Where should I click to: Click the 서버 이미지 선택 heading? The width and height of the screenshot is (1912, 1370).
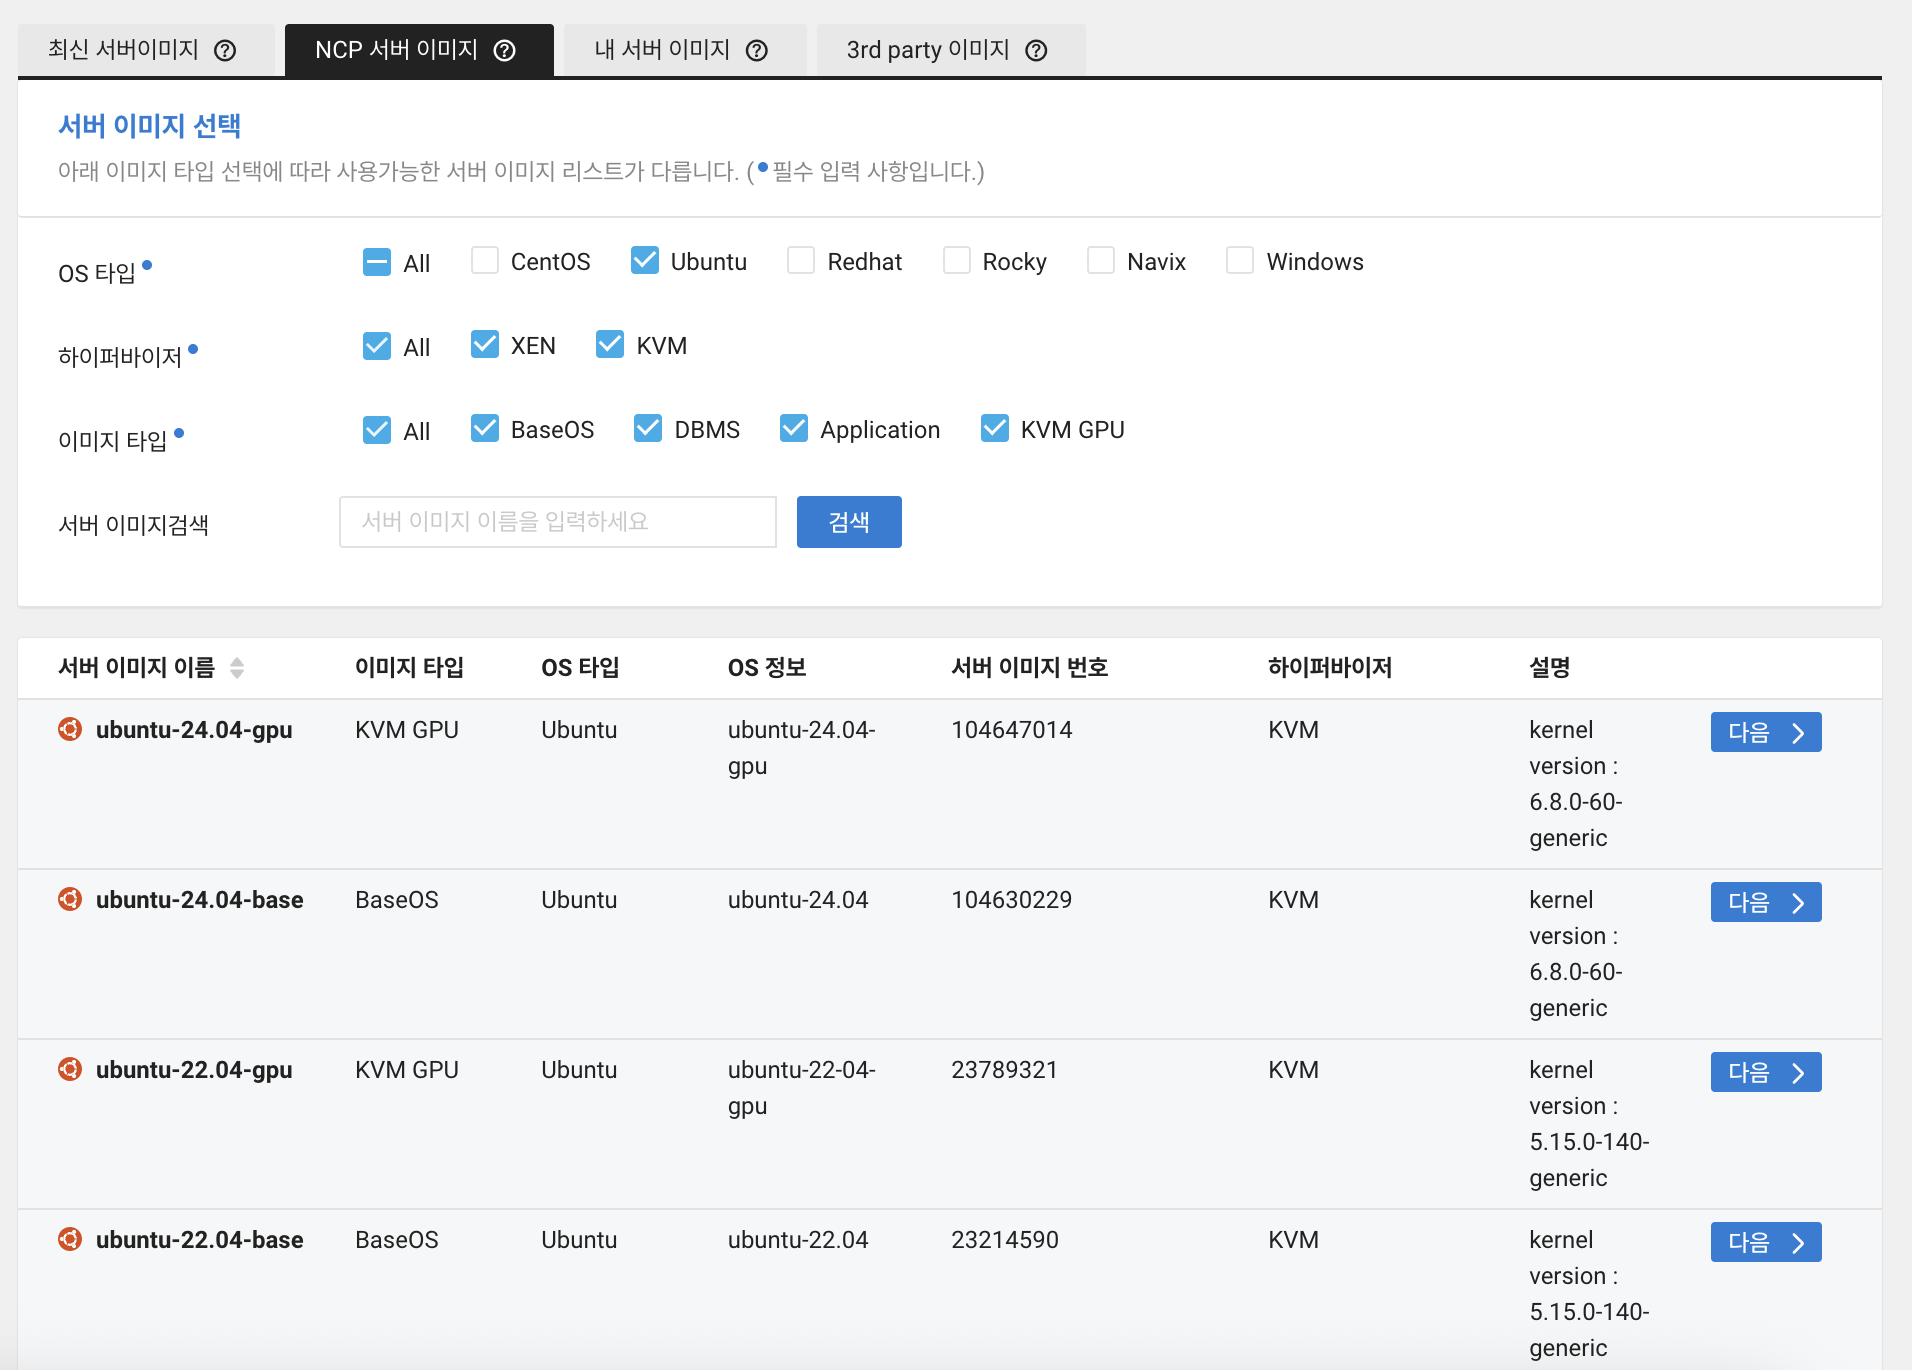coord(150,126)
